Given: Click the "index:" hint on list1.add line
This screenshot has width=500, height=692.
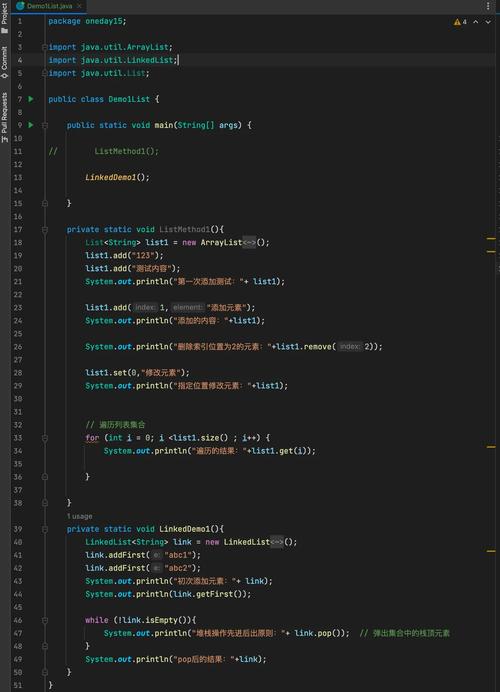Looking at the screenshot, I should (x=145, y=307).
